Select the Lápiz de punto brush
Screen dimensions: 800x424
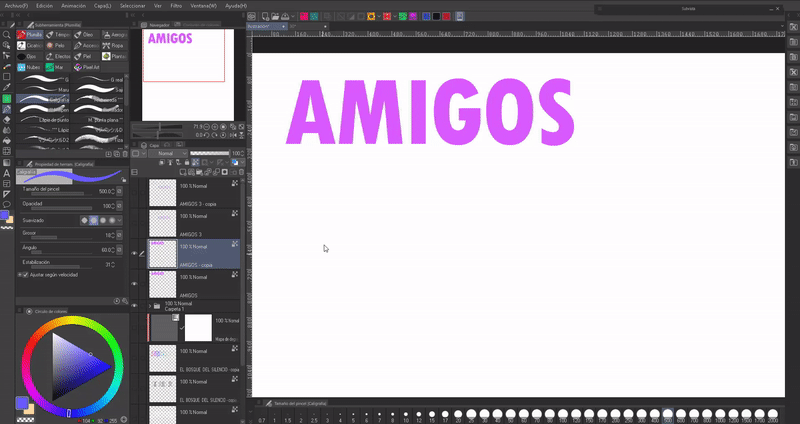point(43,120)
